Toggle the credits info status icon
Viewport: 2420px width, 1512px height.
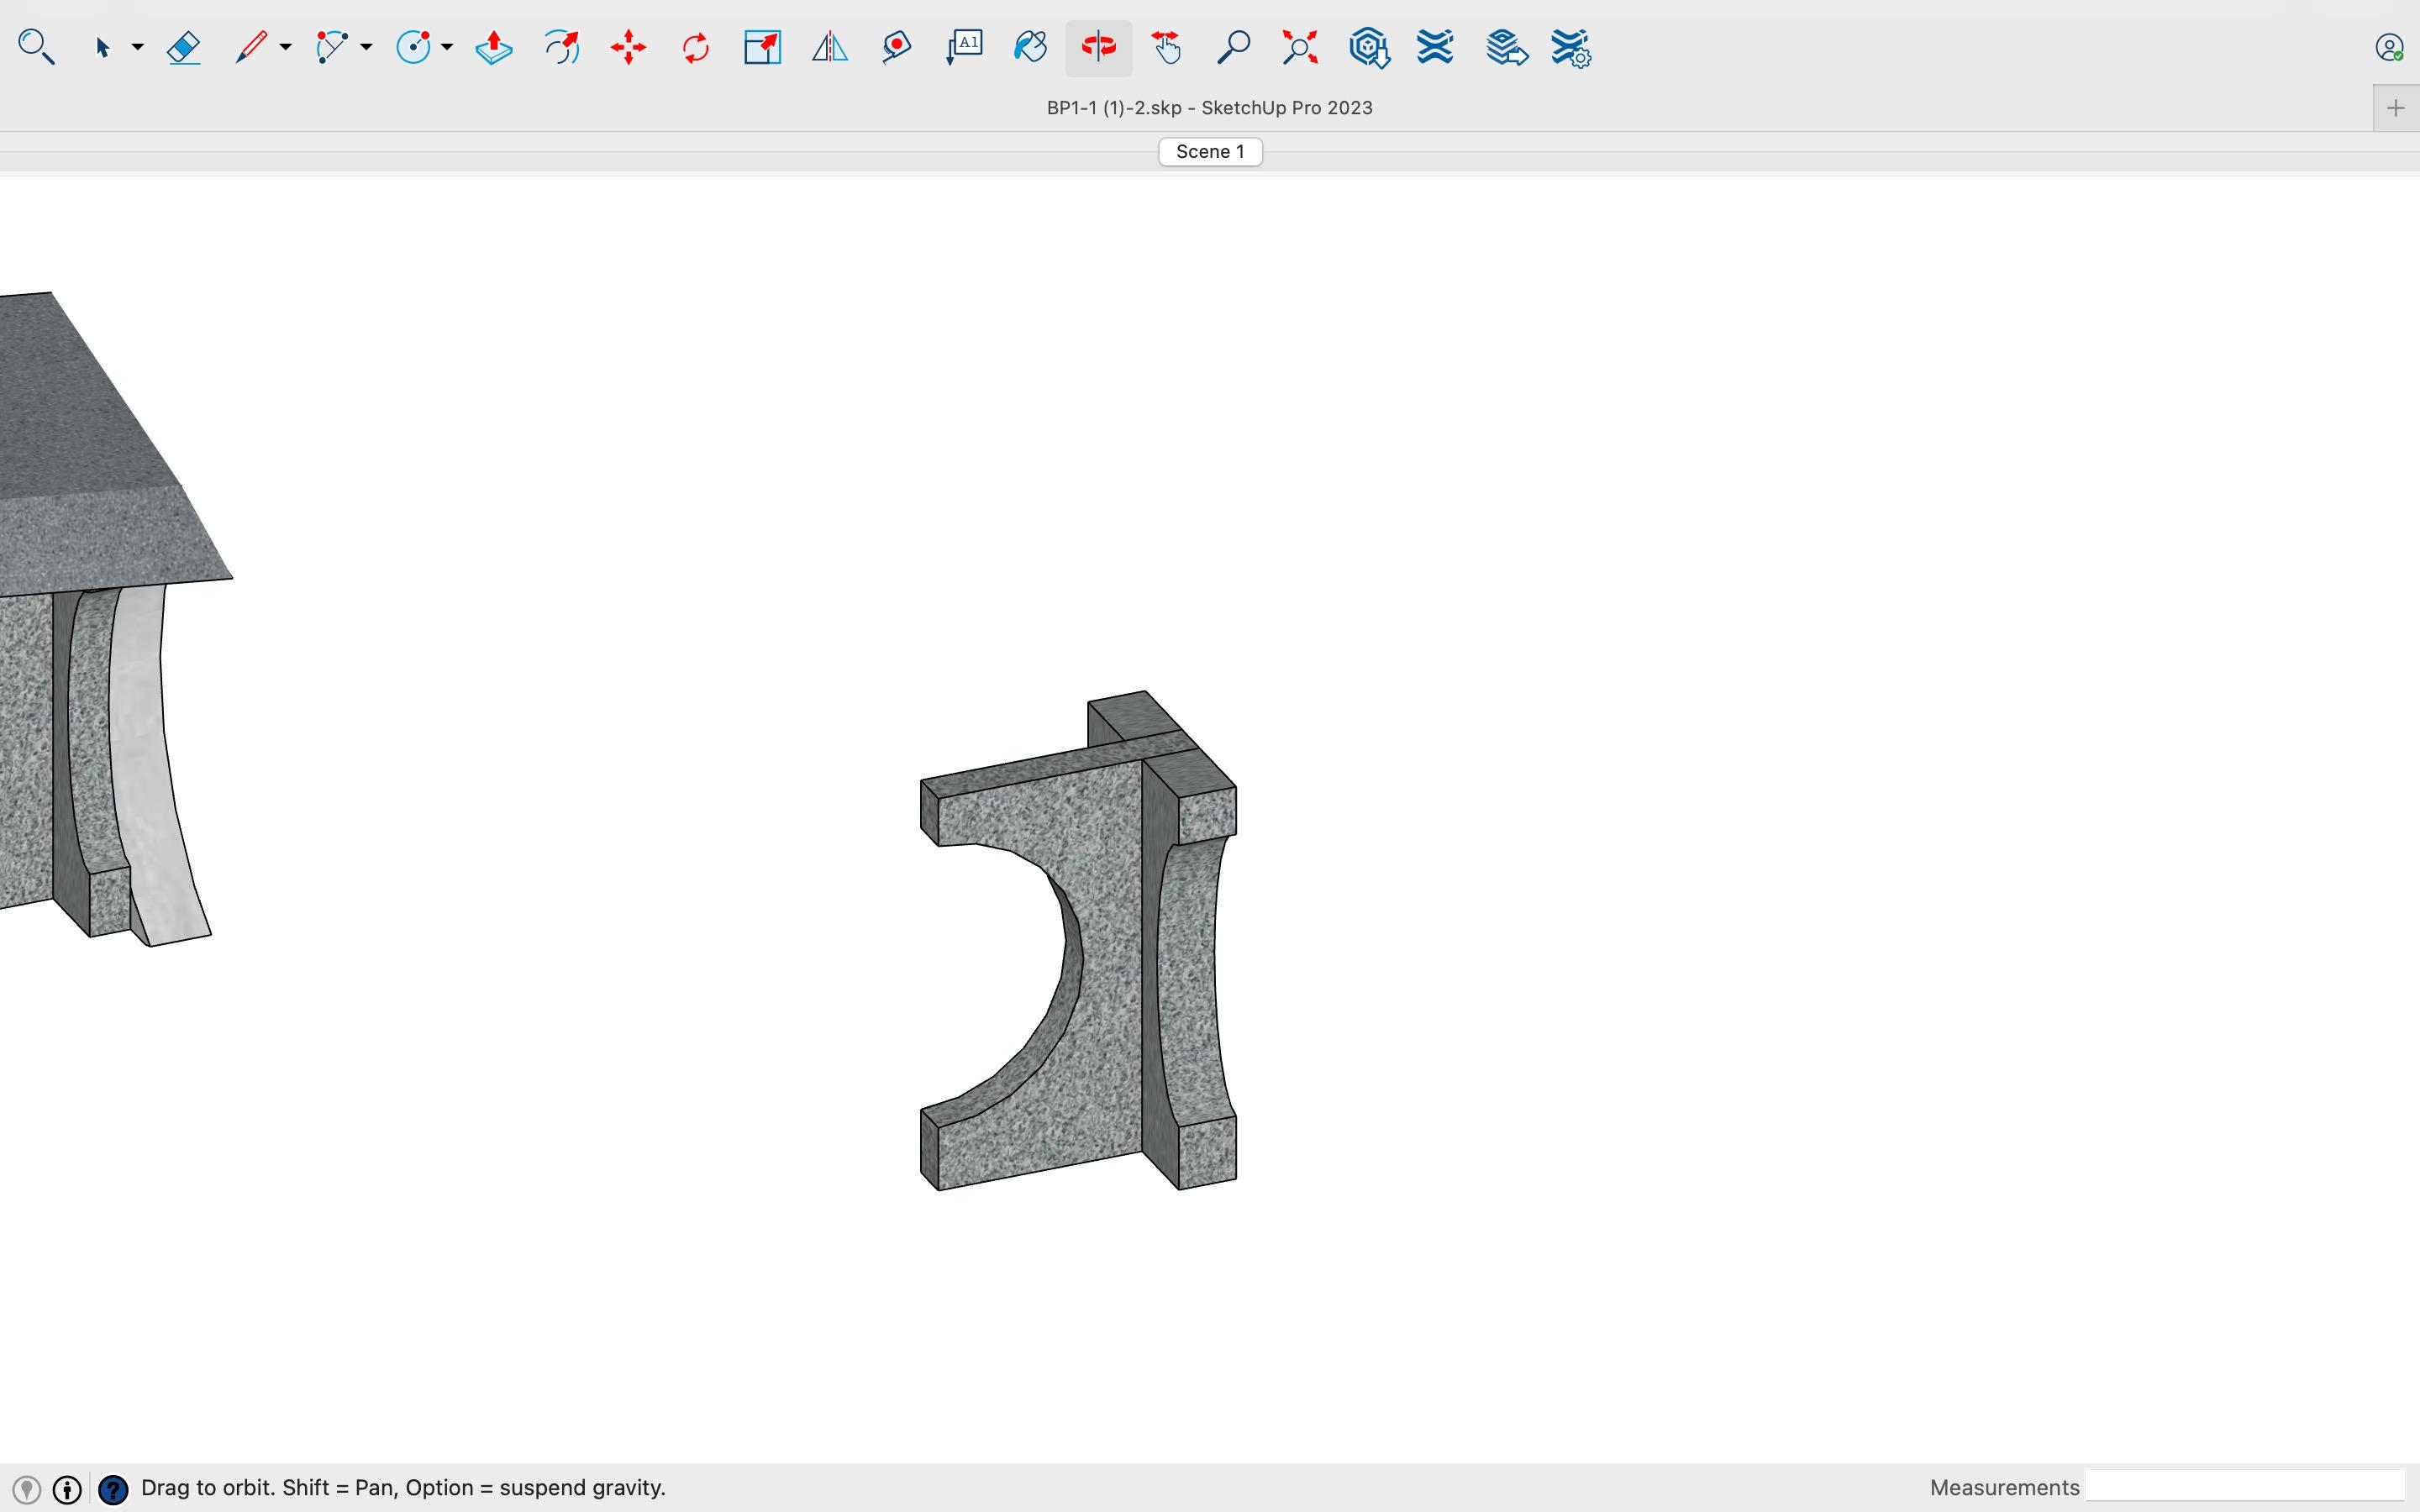[x=67, y=1489]
